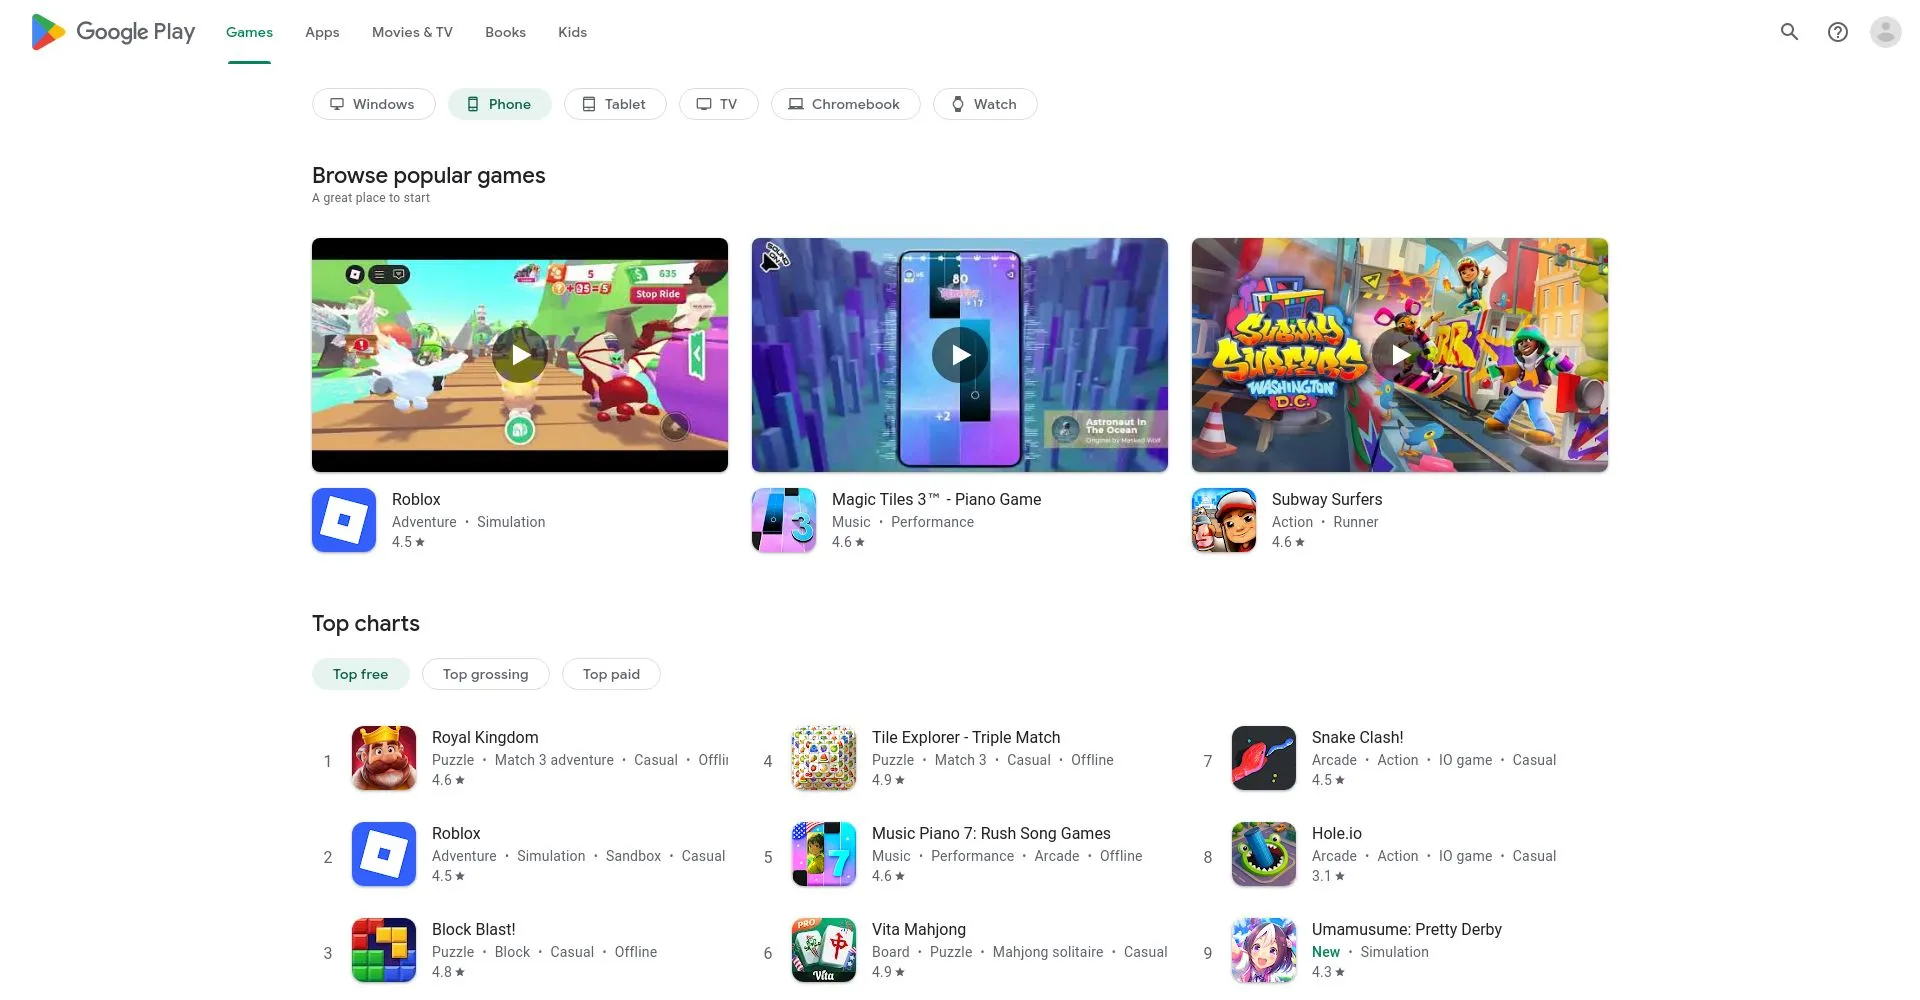Image resolution: width=1920 pixels, height=1000 pixels.
Task: Filter games by Chromebook device
Action: point(845,104)
